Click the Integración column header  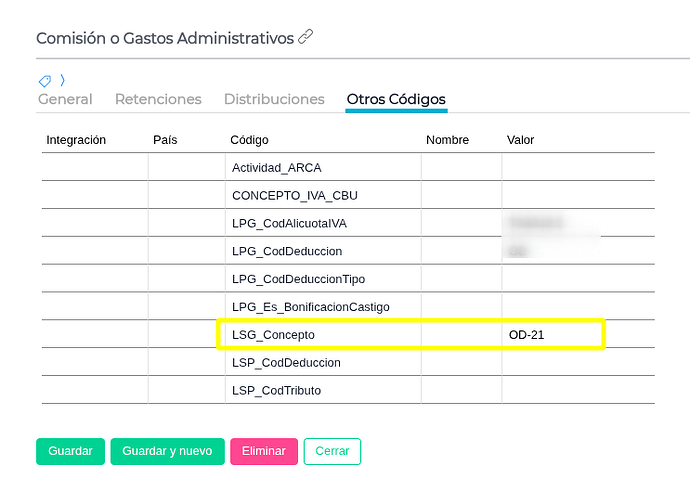(76, 140)
